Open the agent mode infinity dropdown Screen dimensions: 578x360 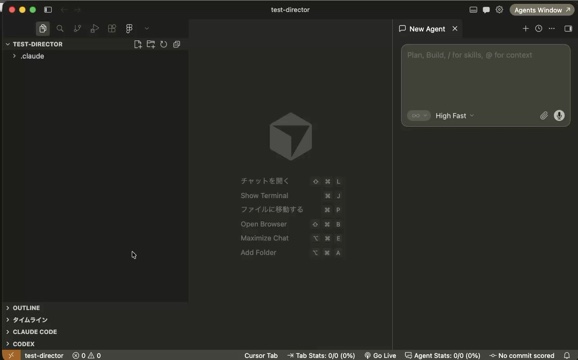[x=419, y=116]
